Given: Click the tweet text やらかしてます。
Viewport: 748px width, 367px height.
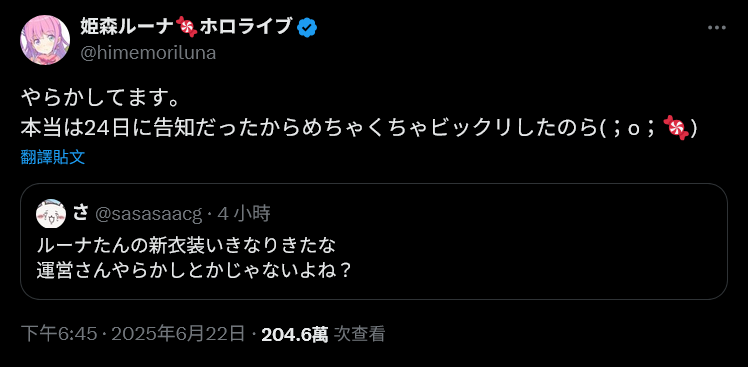Looking at the screenshot, I should pyautogui.click(x=100, y=99).
